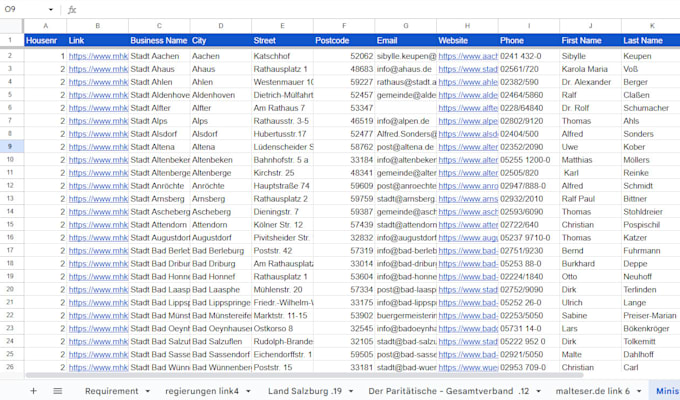680x400 pixels.
Task: Open Land Salzburg .19 tab dropdown arrow
Action: (x=350, y=391)
